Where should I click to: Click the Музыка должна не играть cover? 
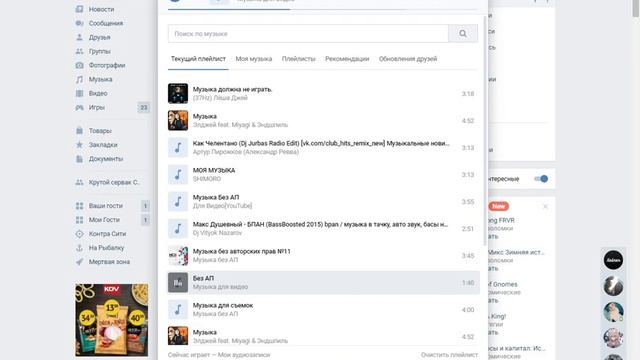[x=178, y=93]
